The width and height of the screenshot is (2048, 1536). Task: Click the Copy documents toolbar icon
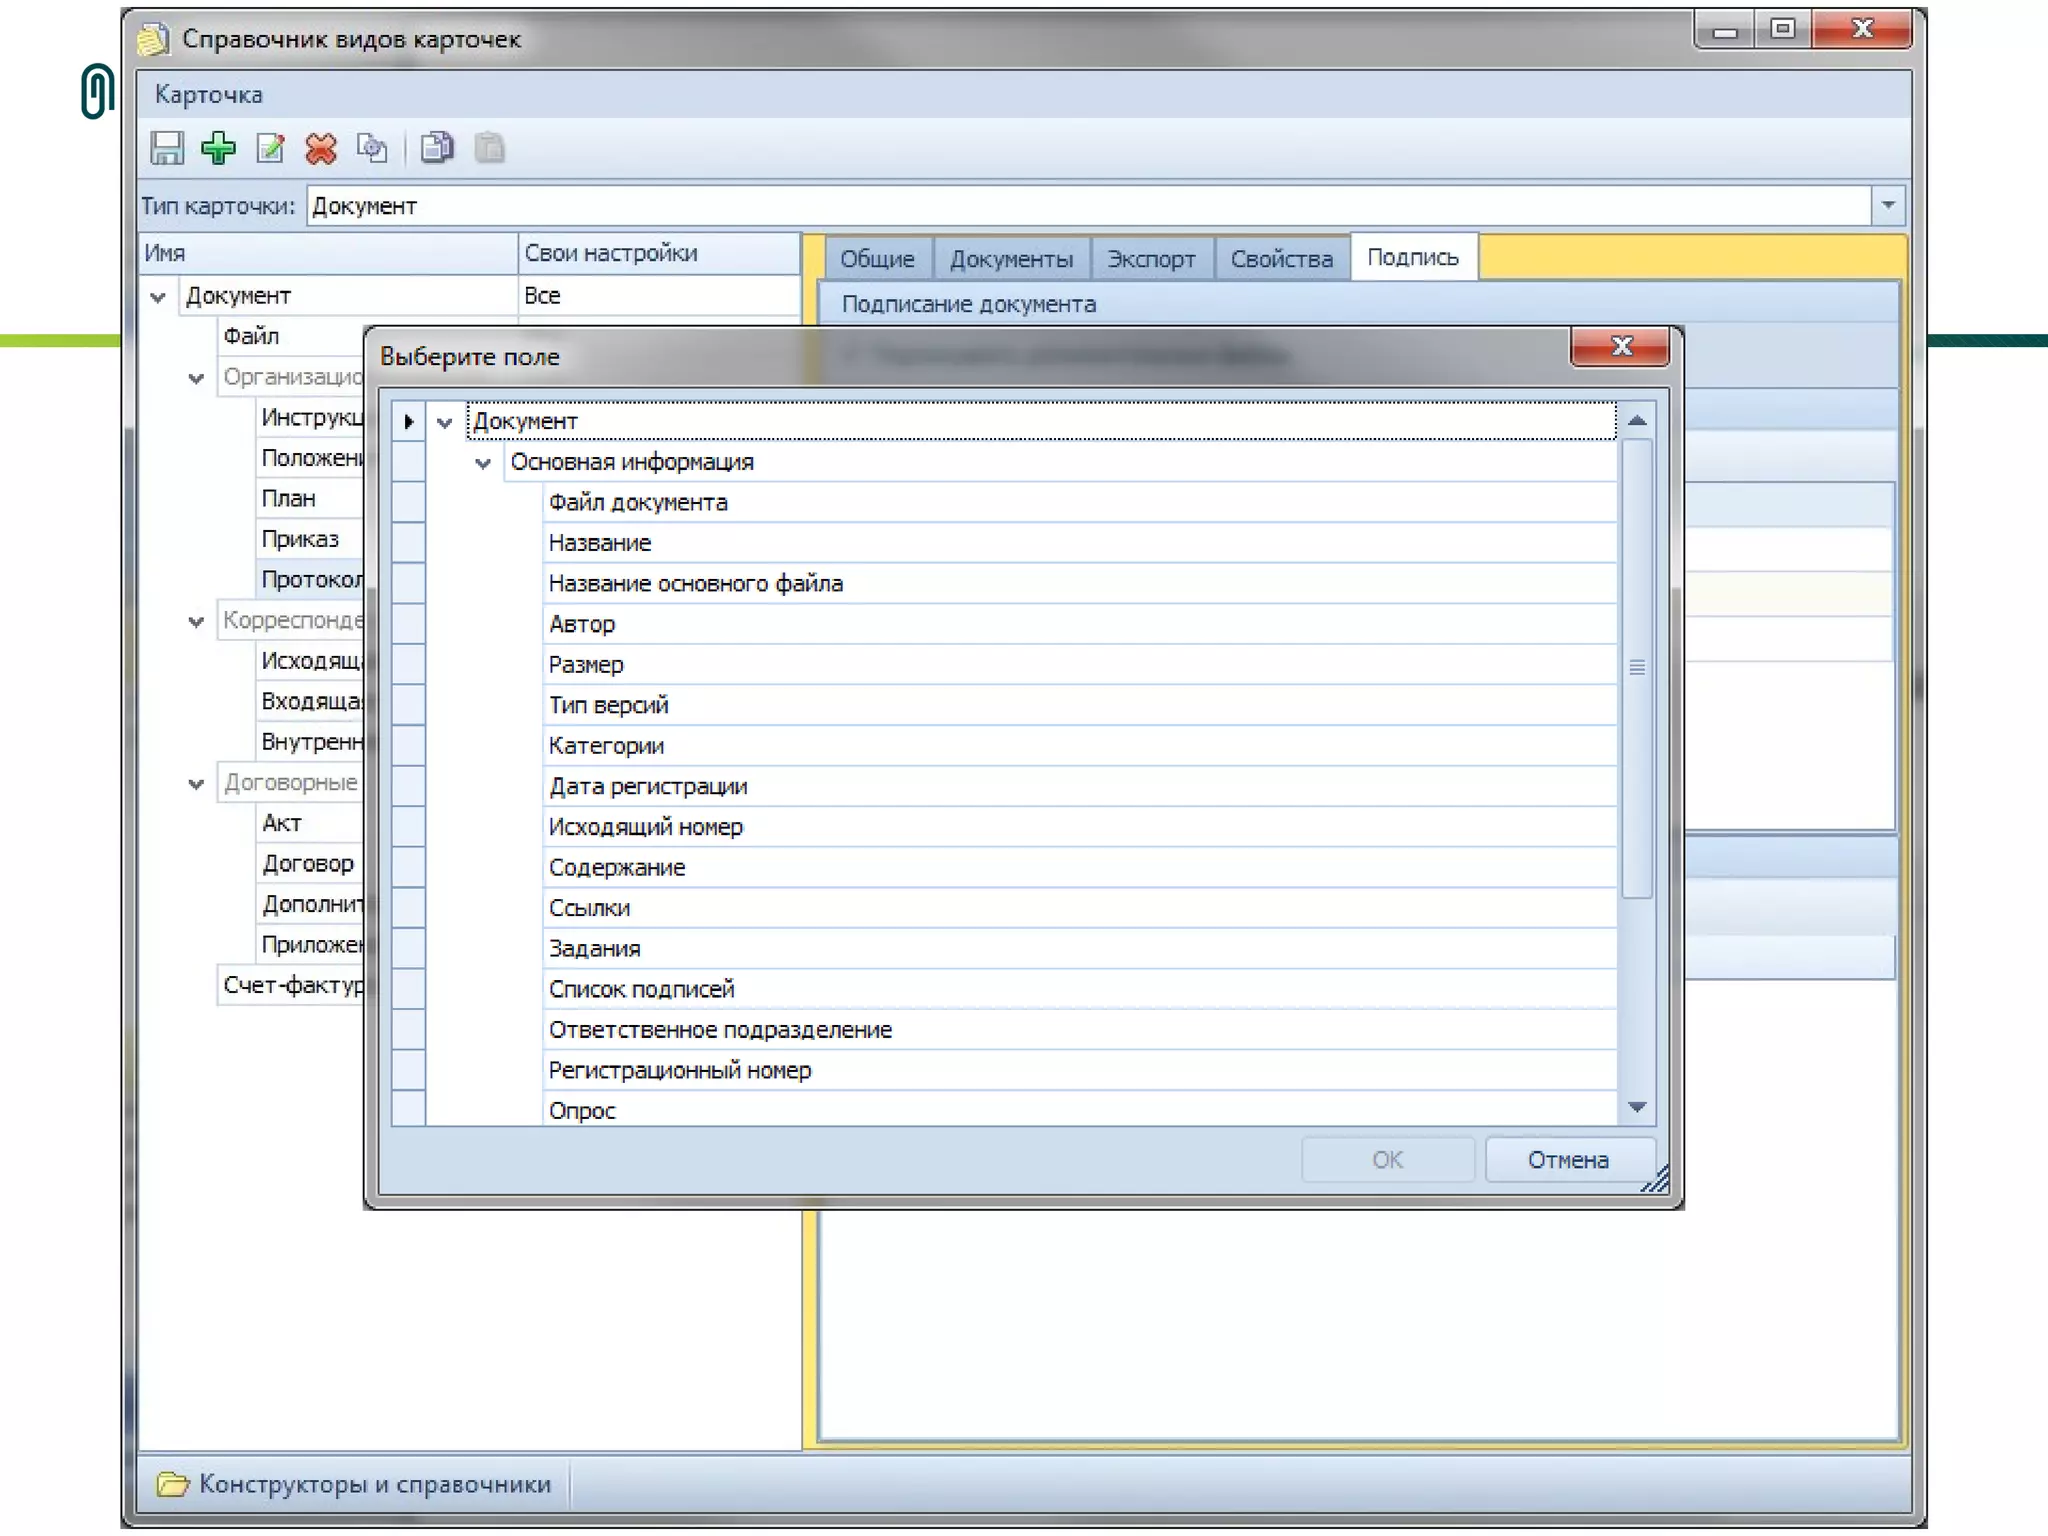(x=437, y=148)
